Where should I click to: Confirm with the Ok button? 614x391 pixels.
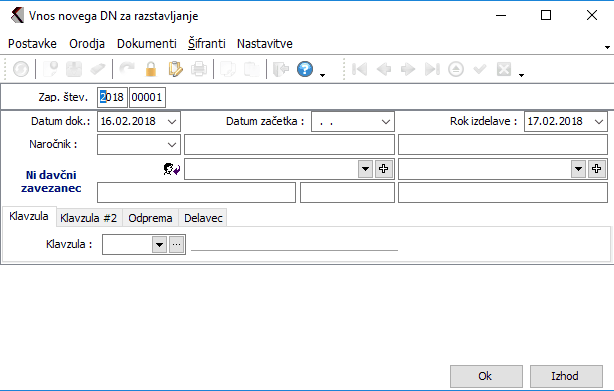coord(486,376)
